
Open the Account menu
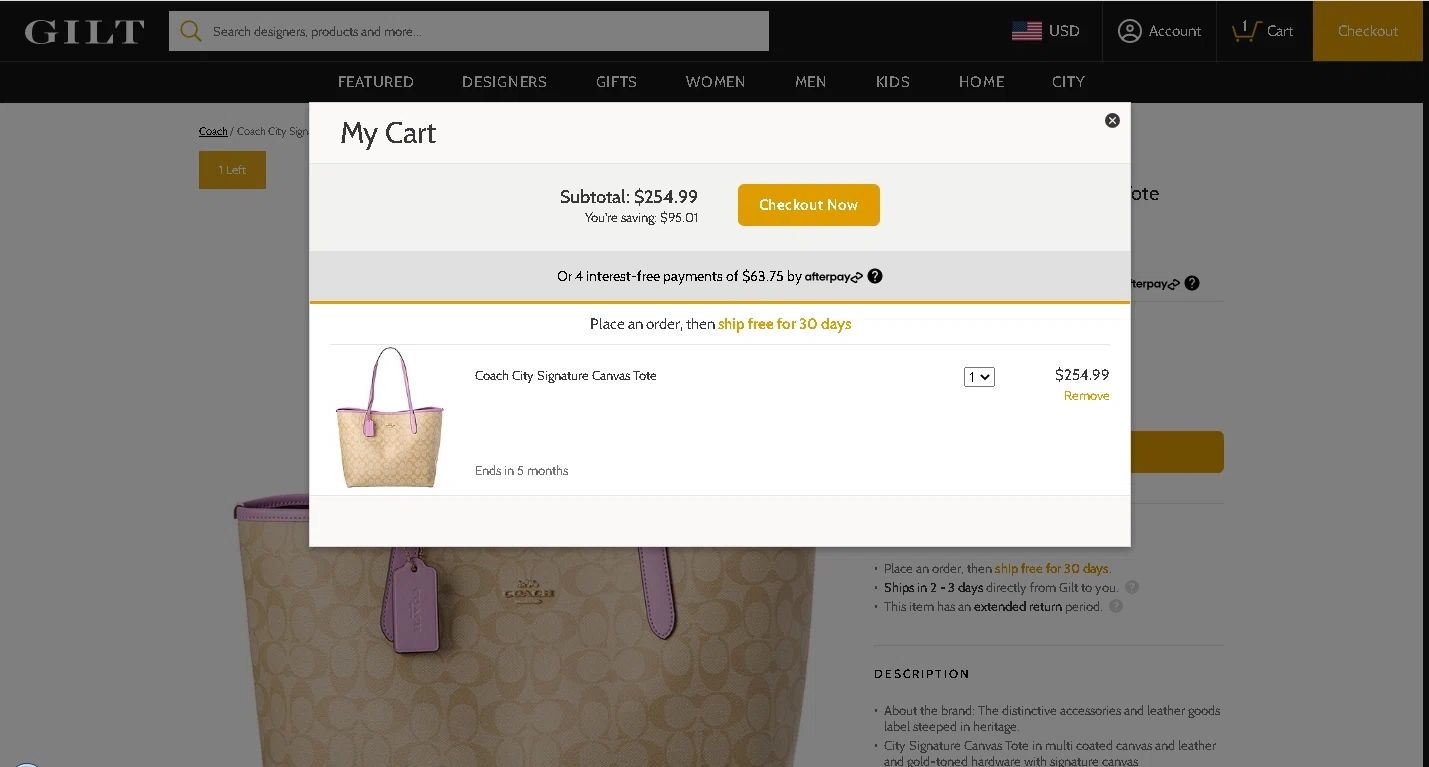(x=1159, y=31)
